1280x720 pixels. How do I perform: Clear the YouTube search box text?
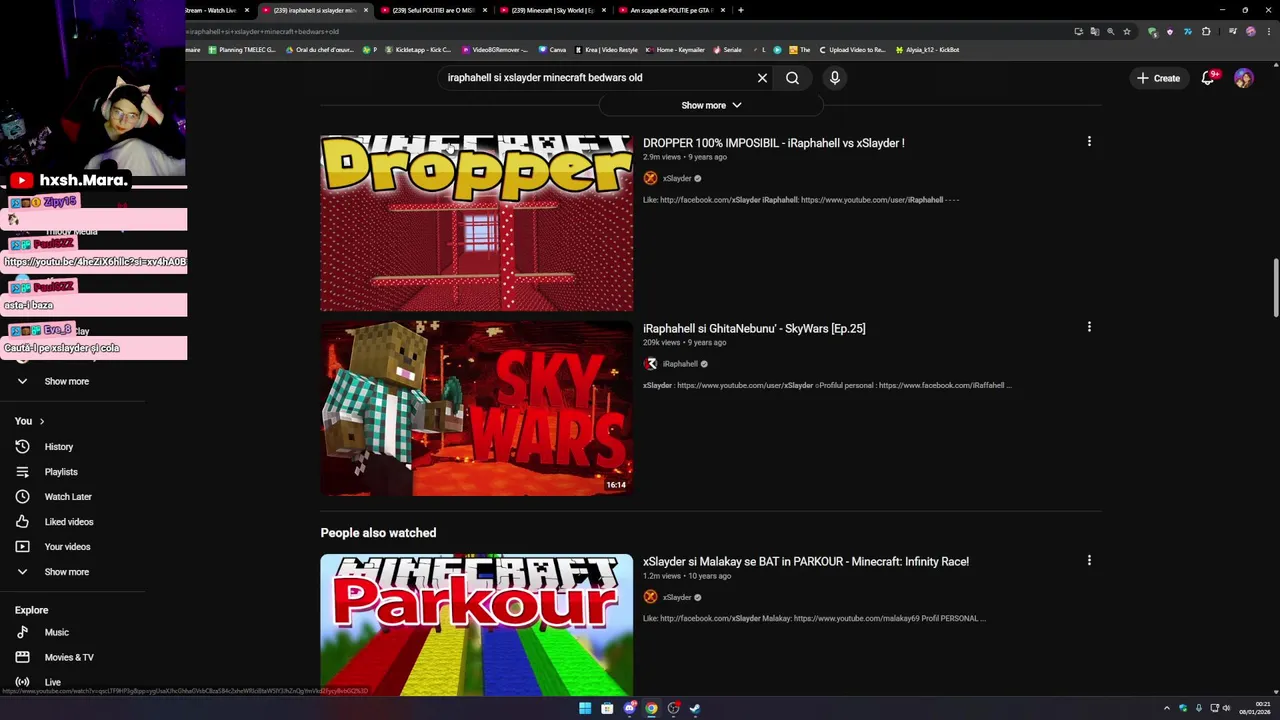762,78
